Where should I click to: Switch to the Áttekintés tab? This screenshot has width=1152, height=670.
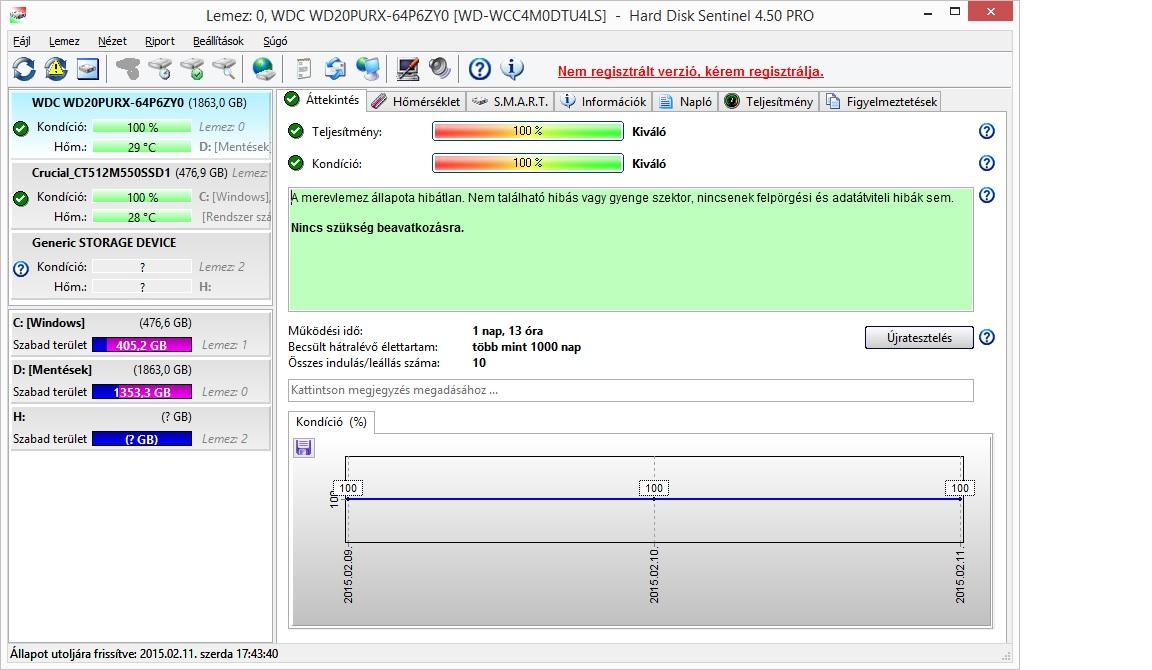tap(322, 100)
